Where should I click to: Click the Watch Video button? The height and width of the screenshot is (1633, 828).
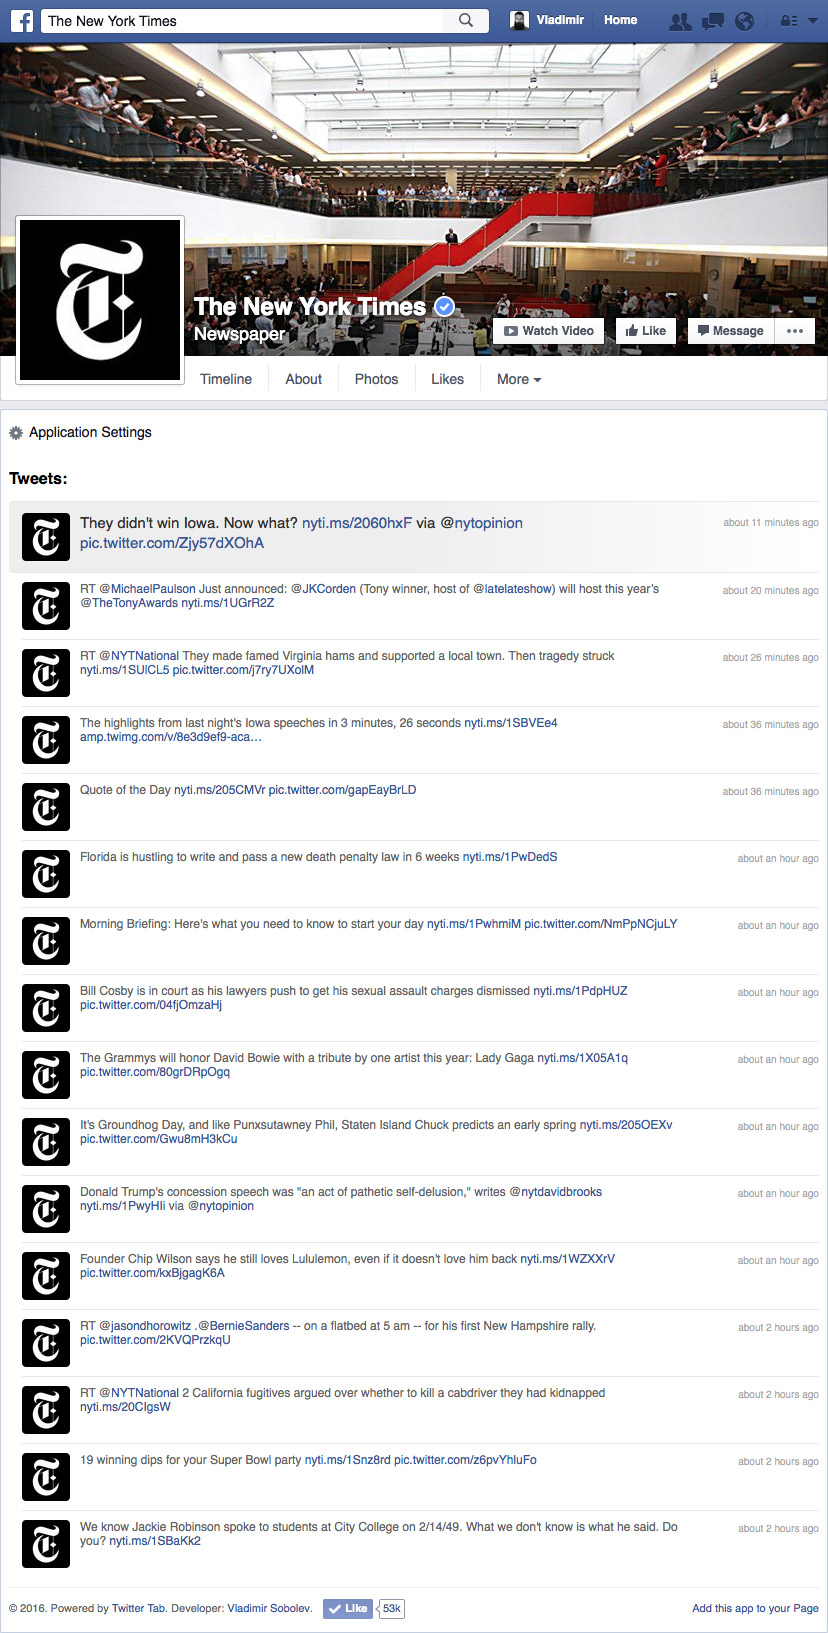[548, 331]
